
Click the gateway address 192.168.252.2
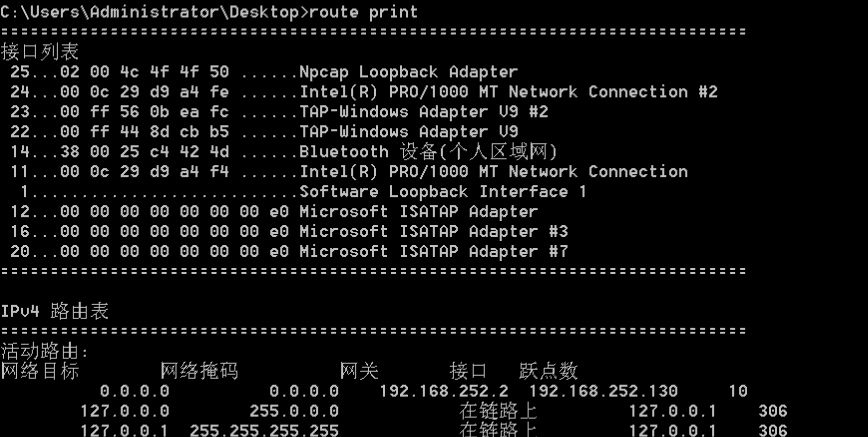(x=444, y=391)
